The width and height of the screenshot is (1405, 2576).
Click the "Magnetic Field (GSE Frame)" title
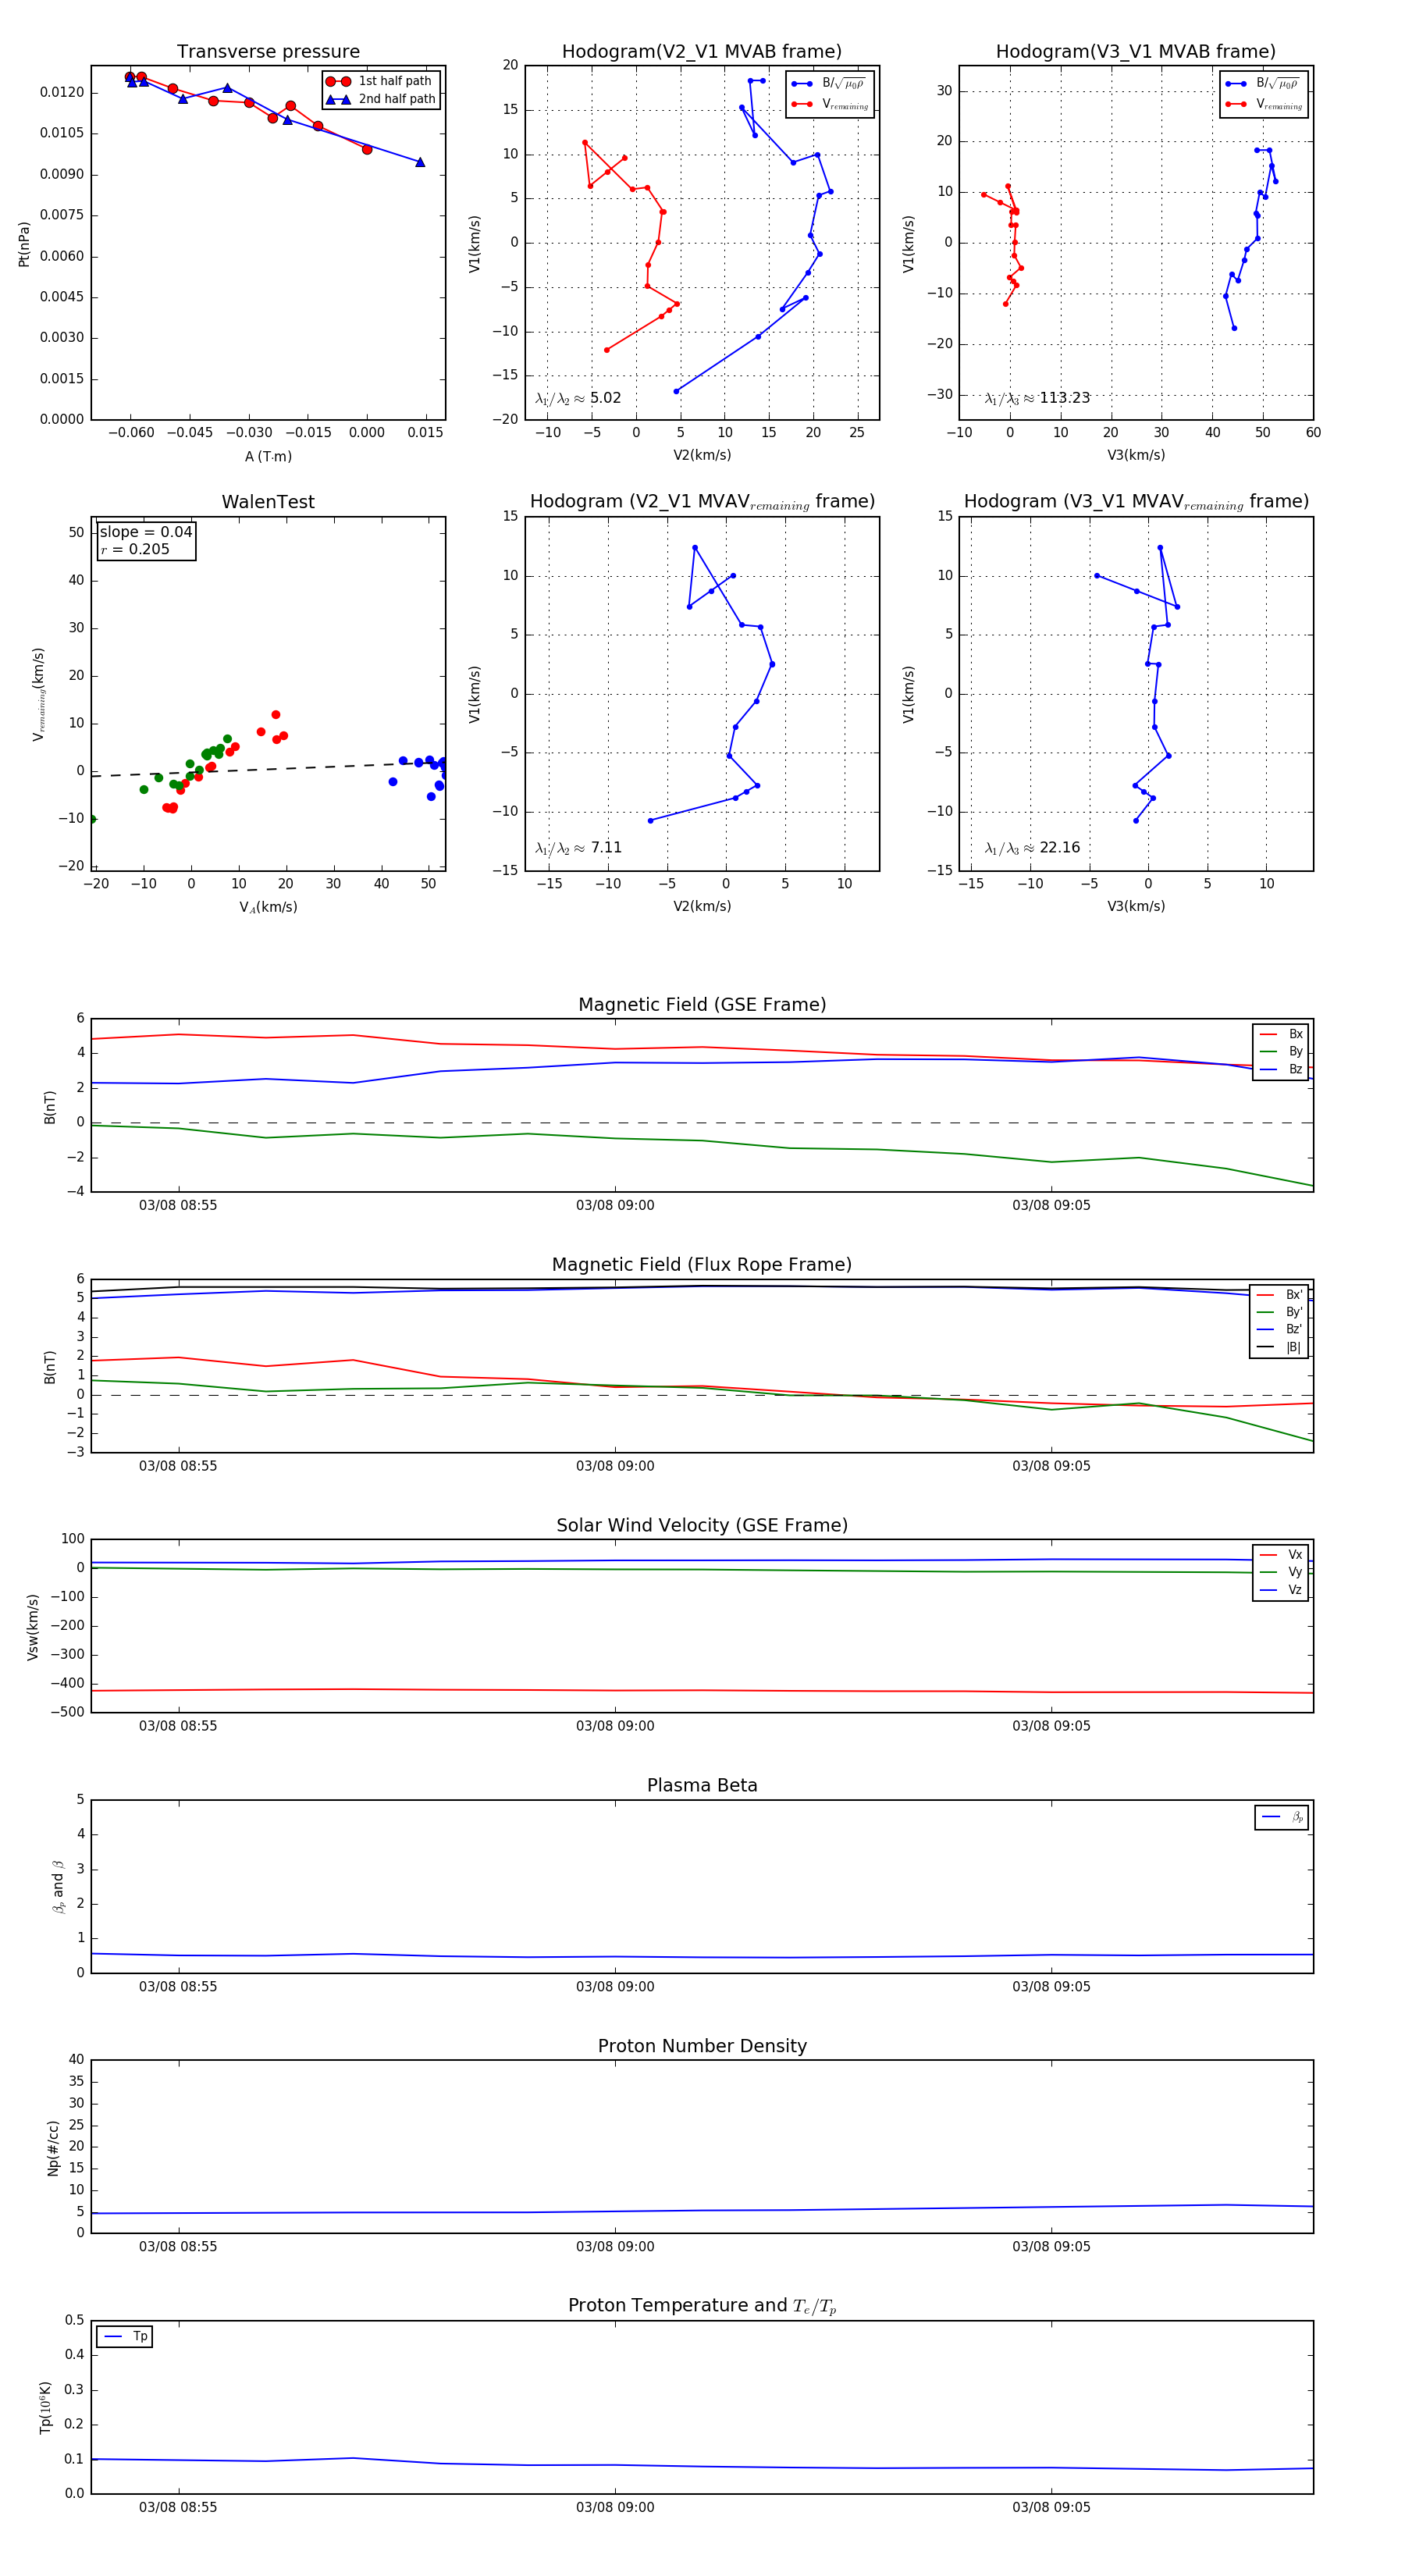(x=702, y=1005)
